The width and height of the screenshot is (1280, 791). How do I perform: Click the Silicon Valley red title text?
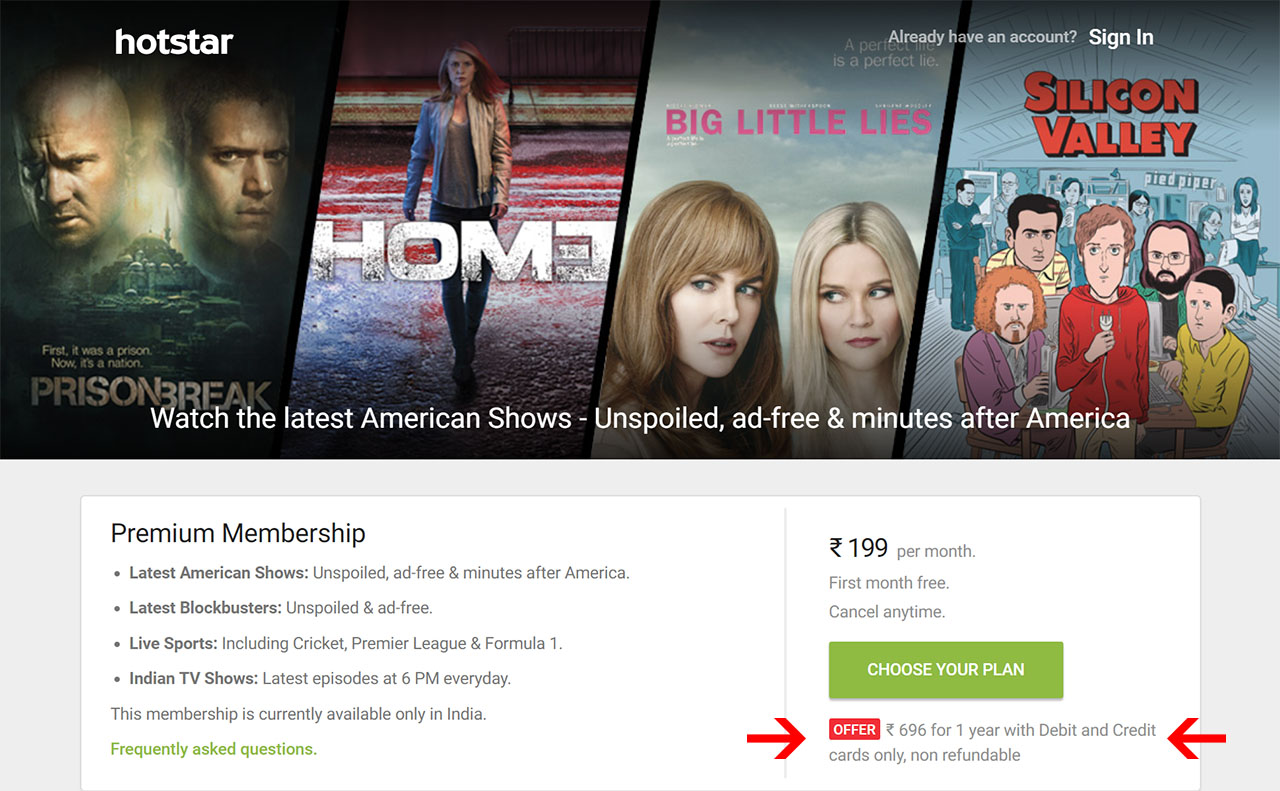[1110, 114]
